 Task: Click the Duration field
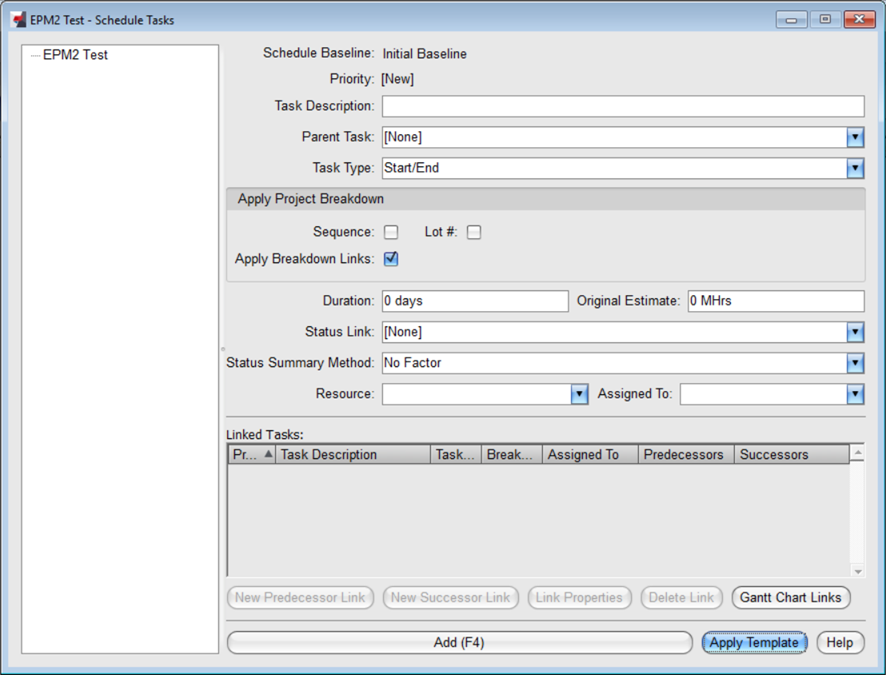(x=474, y=301)
